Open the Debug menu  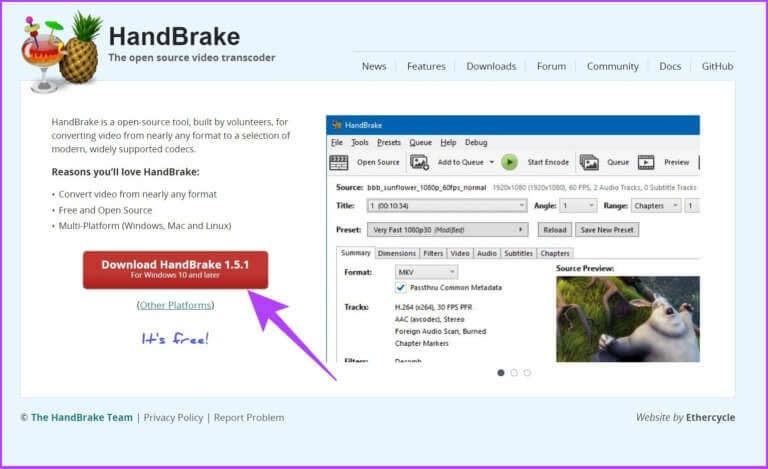pyautogui.click(x=476, y=142)
